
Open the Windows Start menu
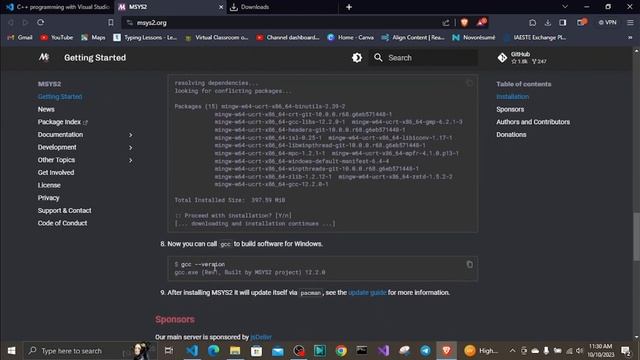[11, 351]
